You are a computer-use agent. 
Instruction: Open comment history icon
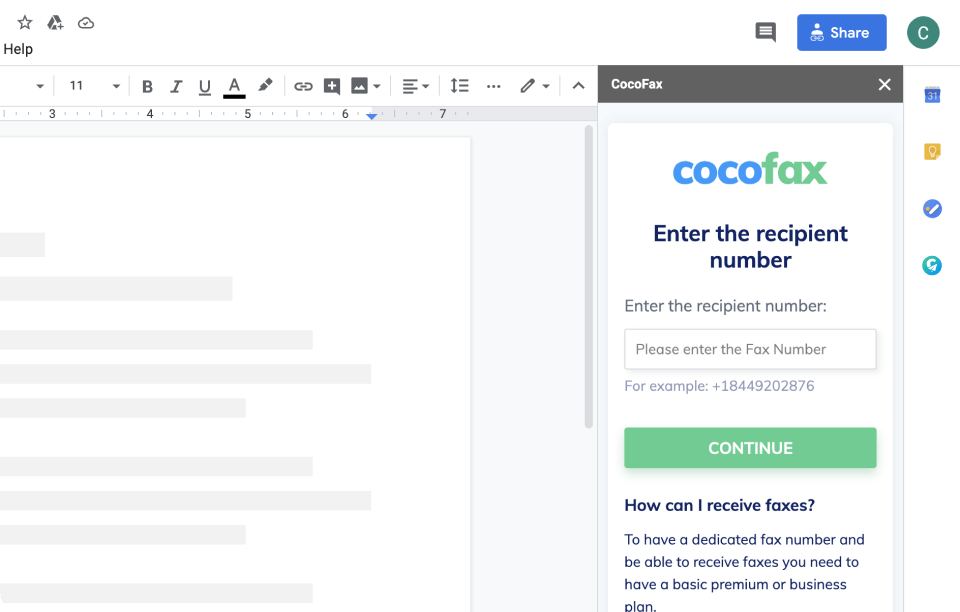click(765, 32)
